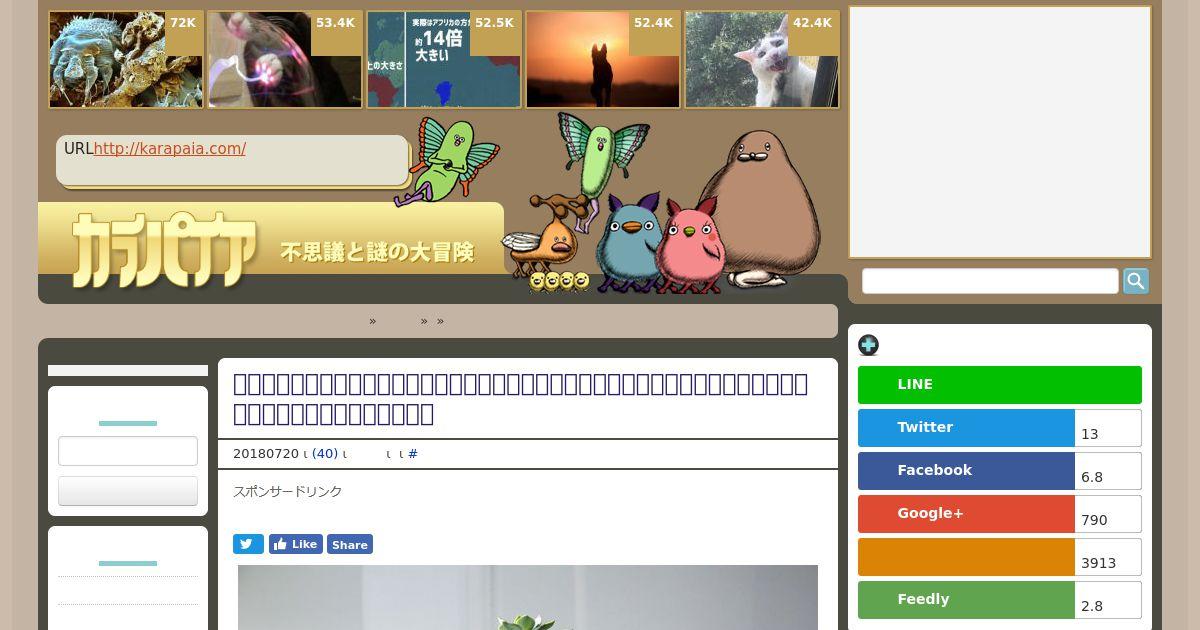Image resolution: width=1200 pixels, height=630 pixels.
Task: Click the article date 20180720
Action: coord(266,454)
